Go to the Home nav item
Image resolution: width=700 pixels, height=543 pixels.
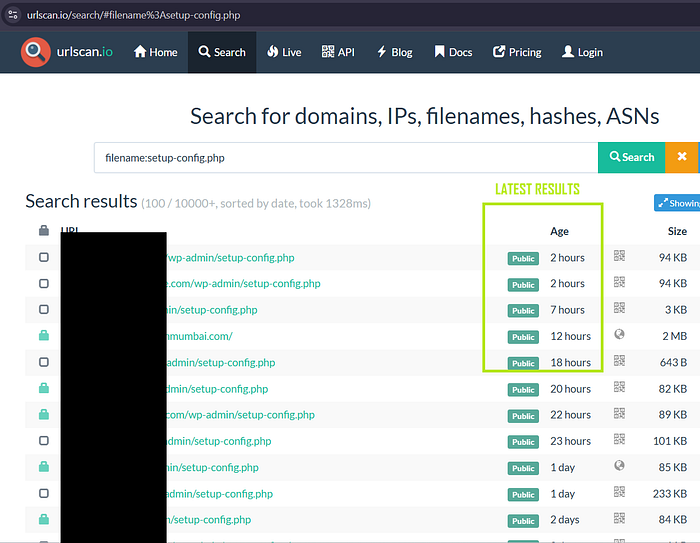point(155,52)
